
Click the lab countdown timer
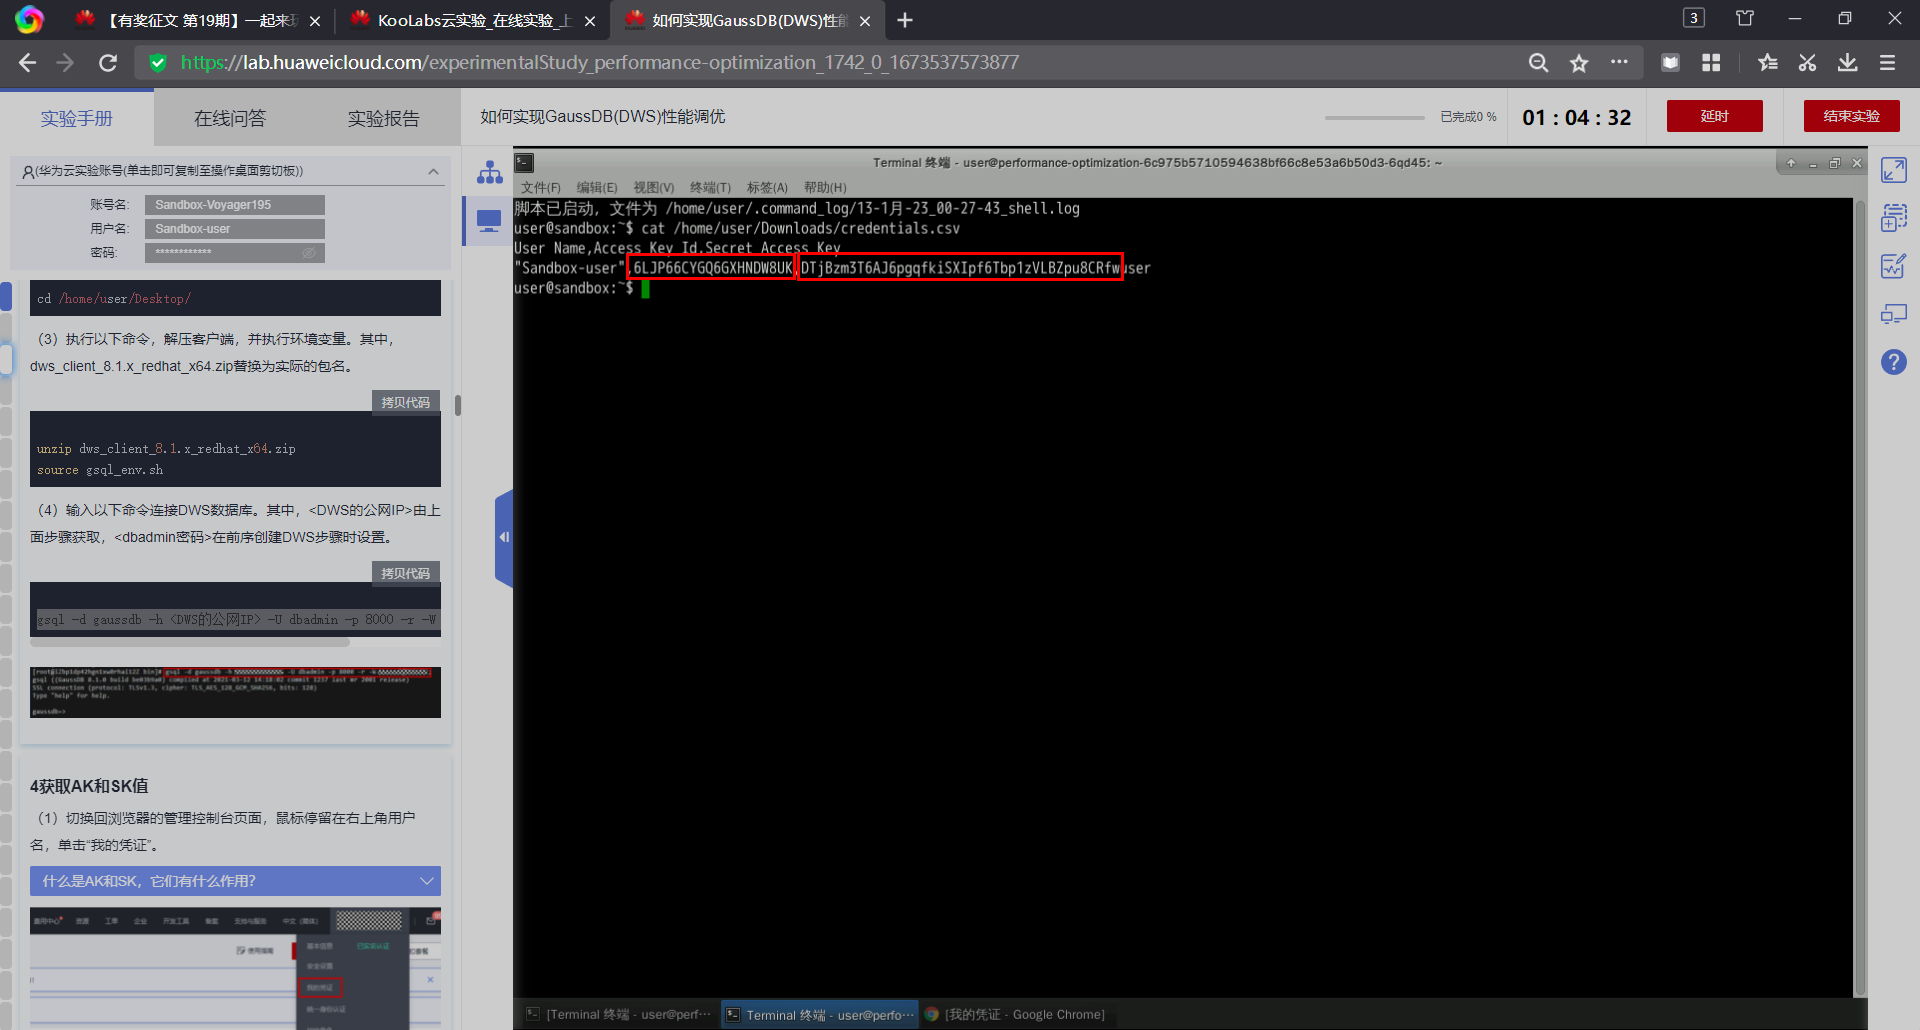(1577, 118)
